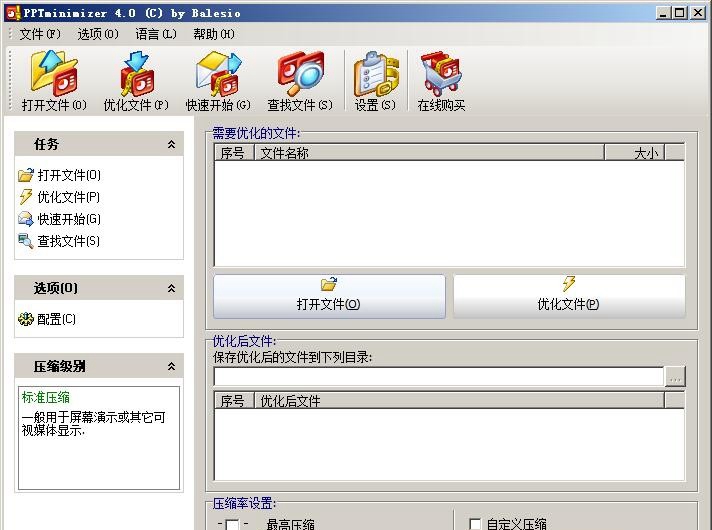The image size is (712, 530).
Task: Click the 文件名称 column header
Action: point(429,153)
